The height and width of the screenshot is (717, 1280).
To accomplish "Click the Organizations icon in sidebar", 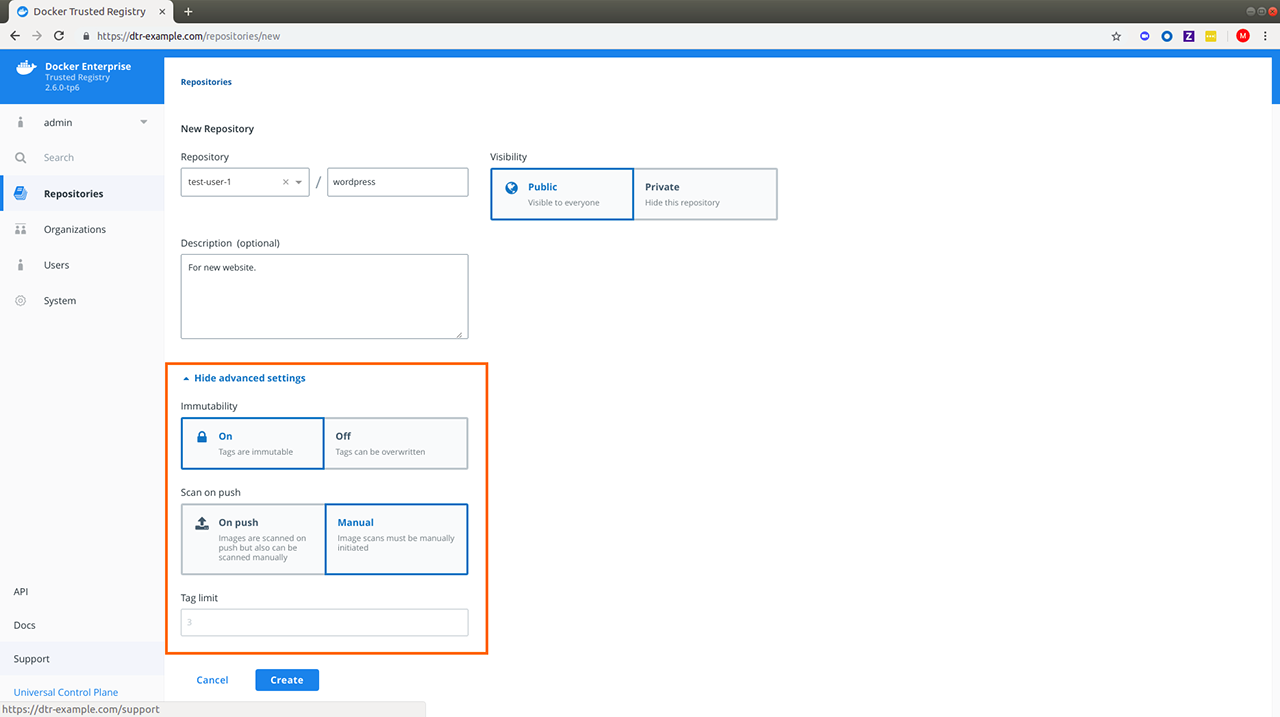I will point(21,229).
